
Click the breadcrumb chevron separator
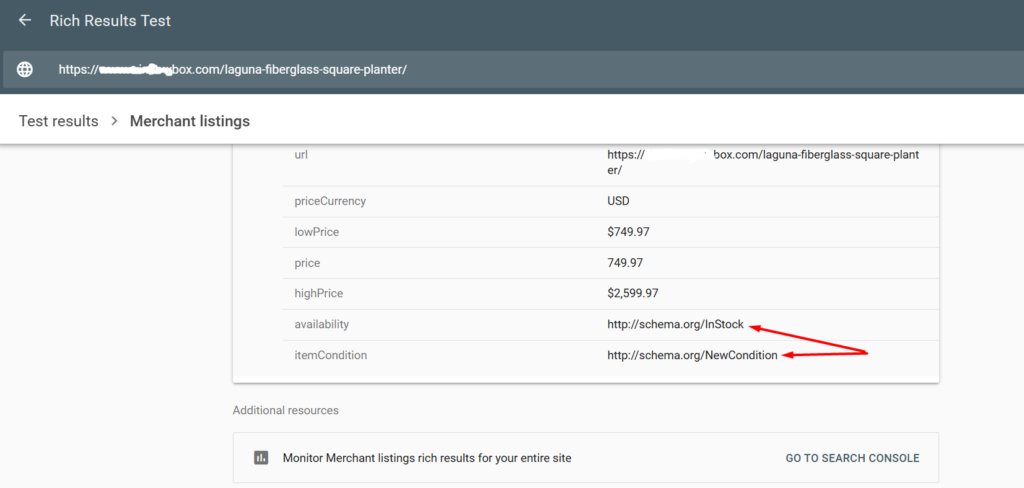[114, 121]
